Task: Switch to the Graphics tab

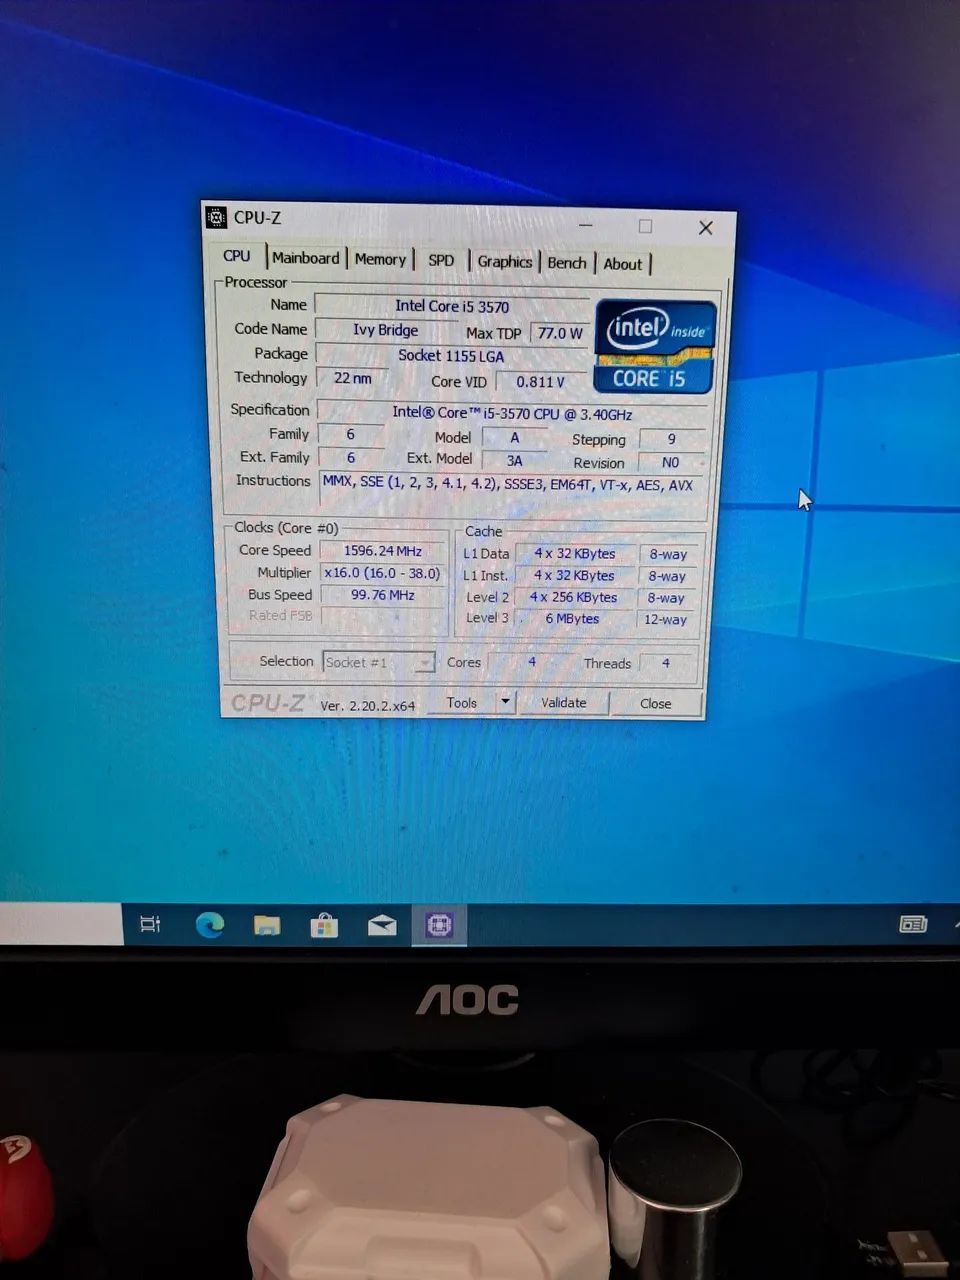Action: [504, 261]
